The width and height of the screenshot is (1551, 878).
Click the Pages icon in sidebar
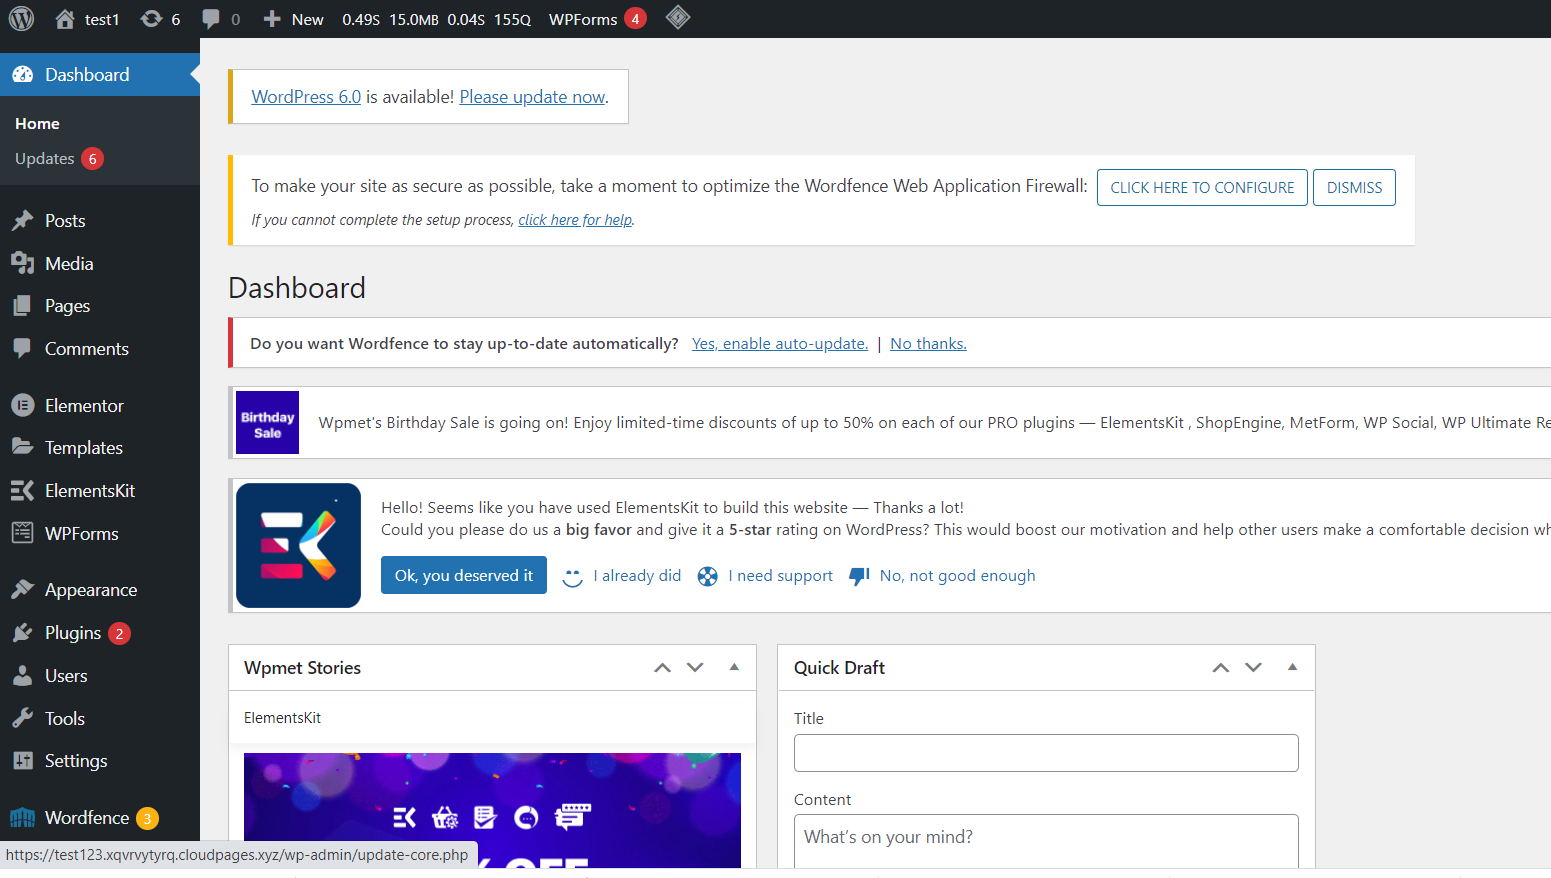(x=23, y=306)
